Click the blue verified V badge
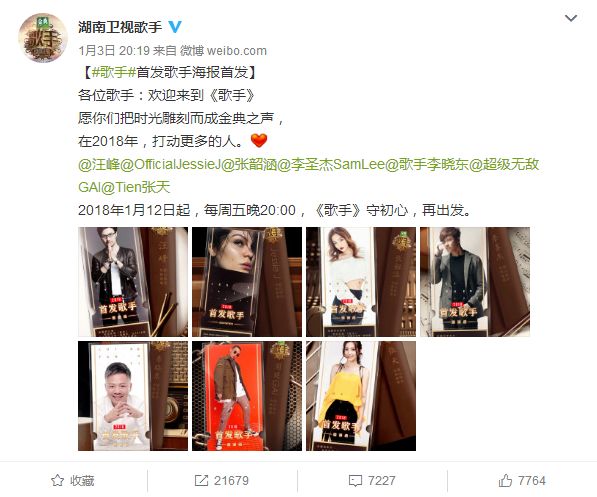Screen dimensions: 597x497 (175, 27)
